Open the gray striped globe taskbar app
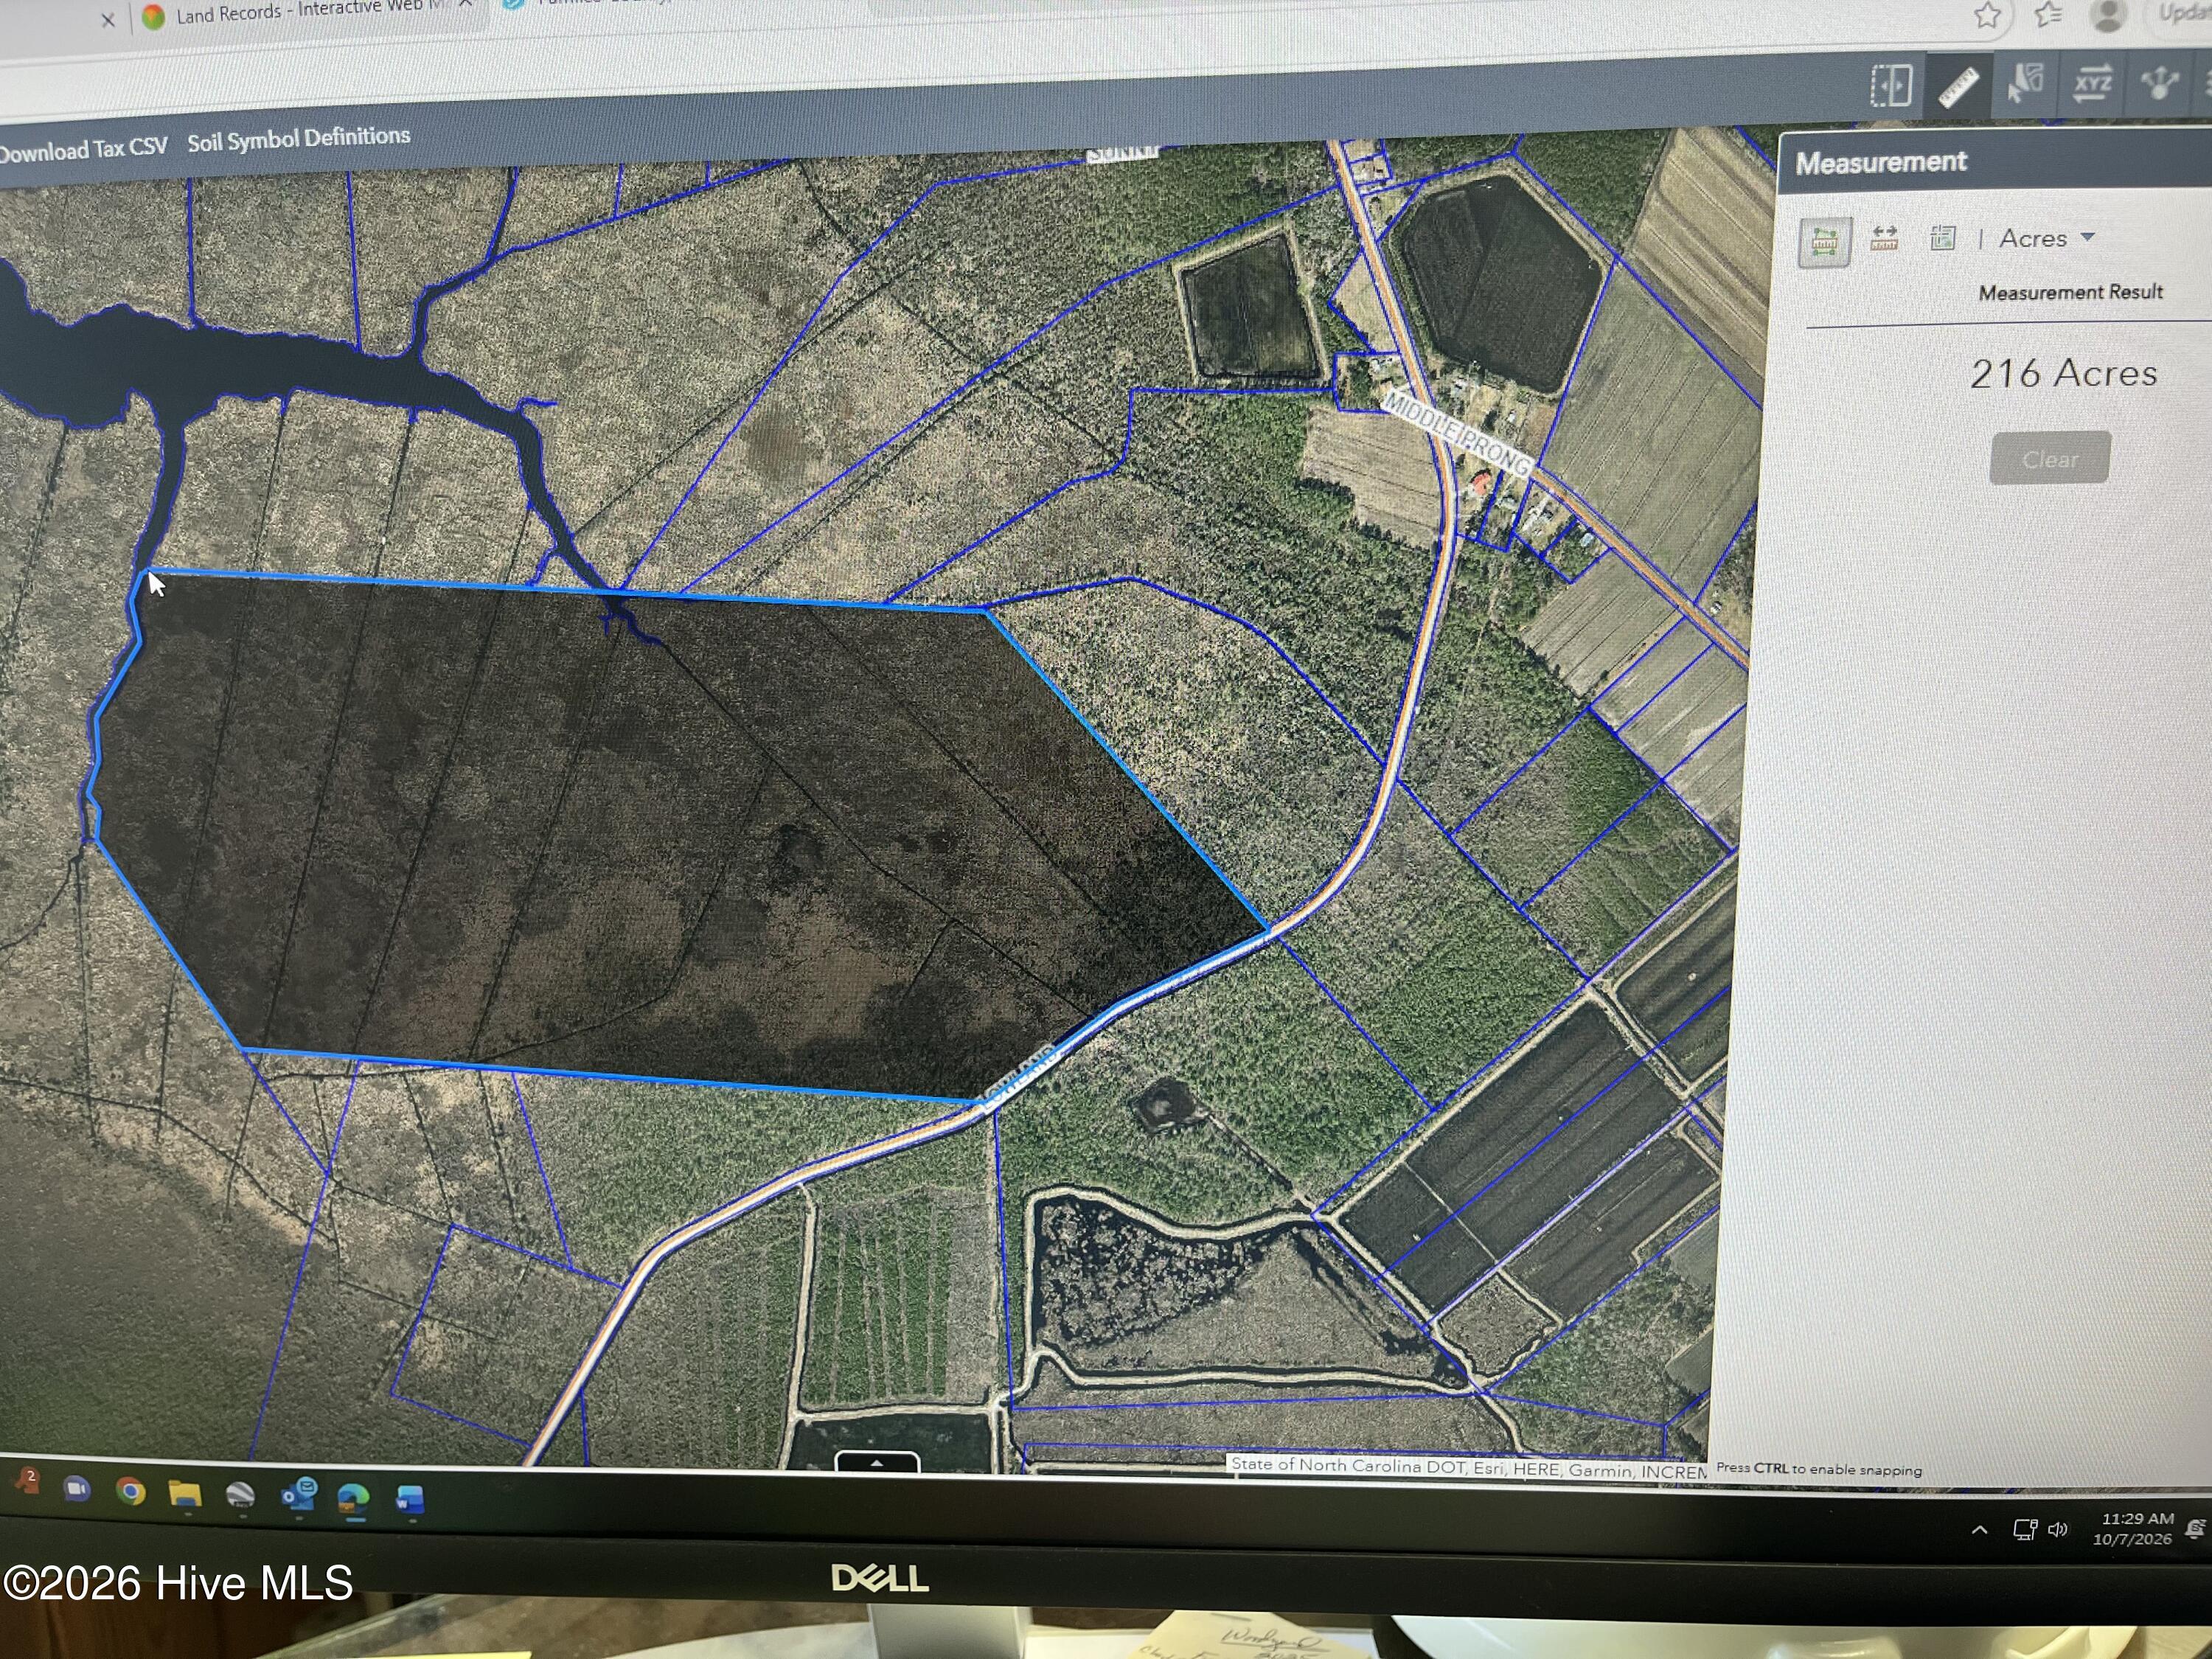 [x=240, y=1495]
